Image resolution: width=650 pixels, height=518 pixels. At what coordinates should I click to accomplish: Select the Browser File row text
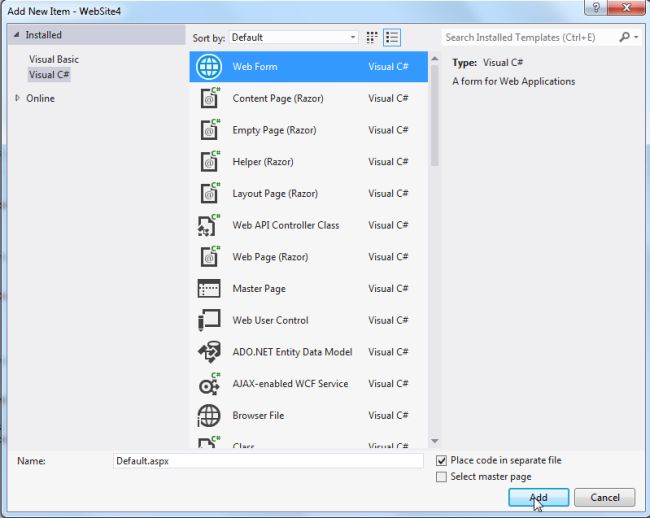pyautogui.click(x=258, y=415)
